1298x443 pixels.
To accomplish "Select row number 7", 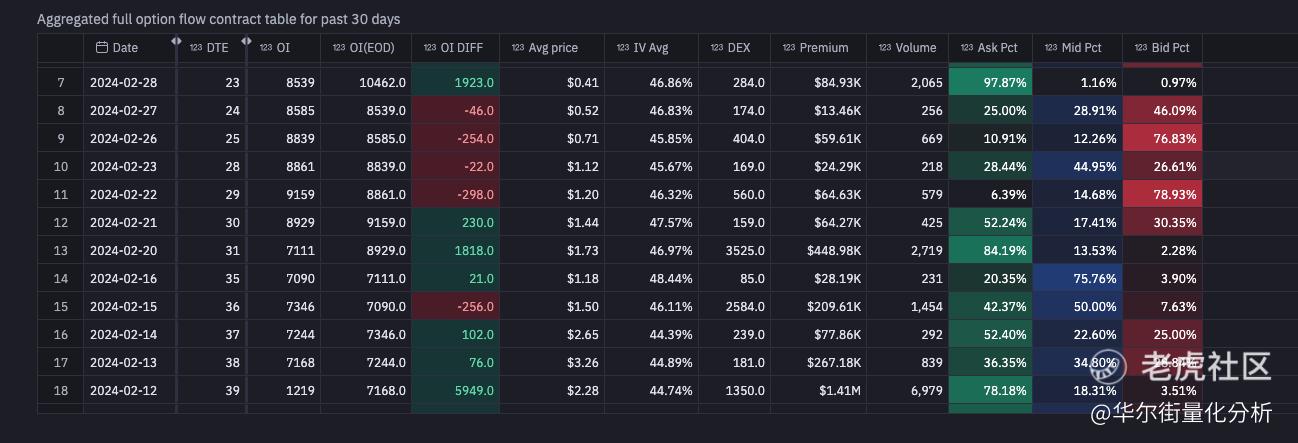I will click(61, 82).
